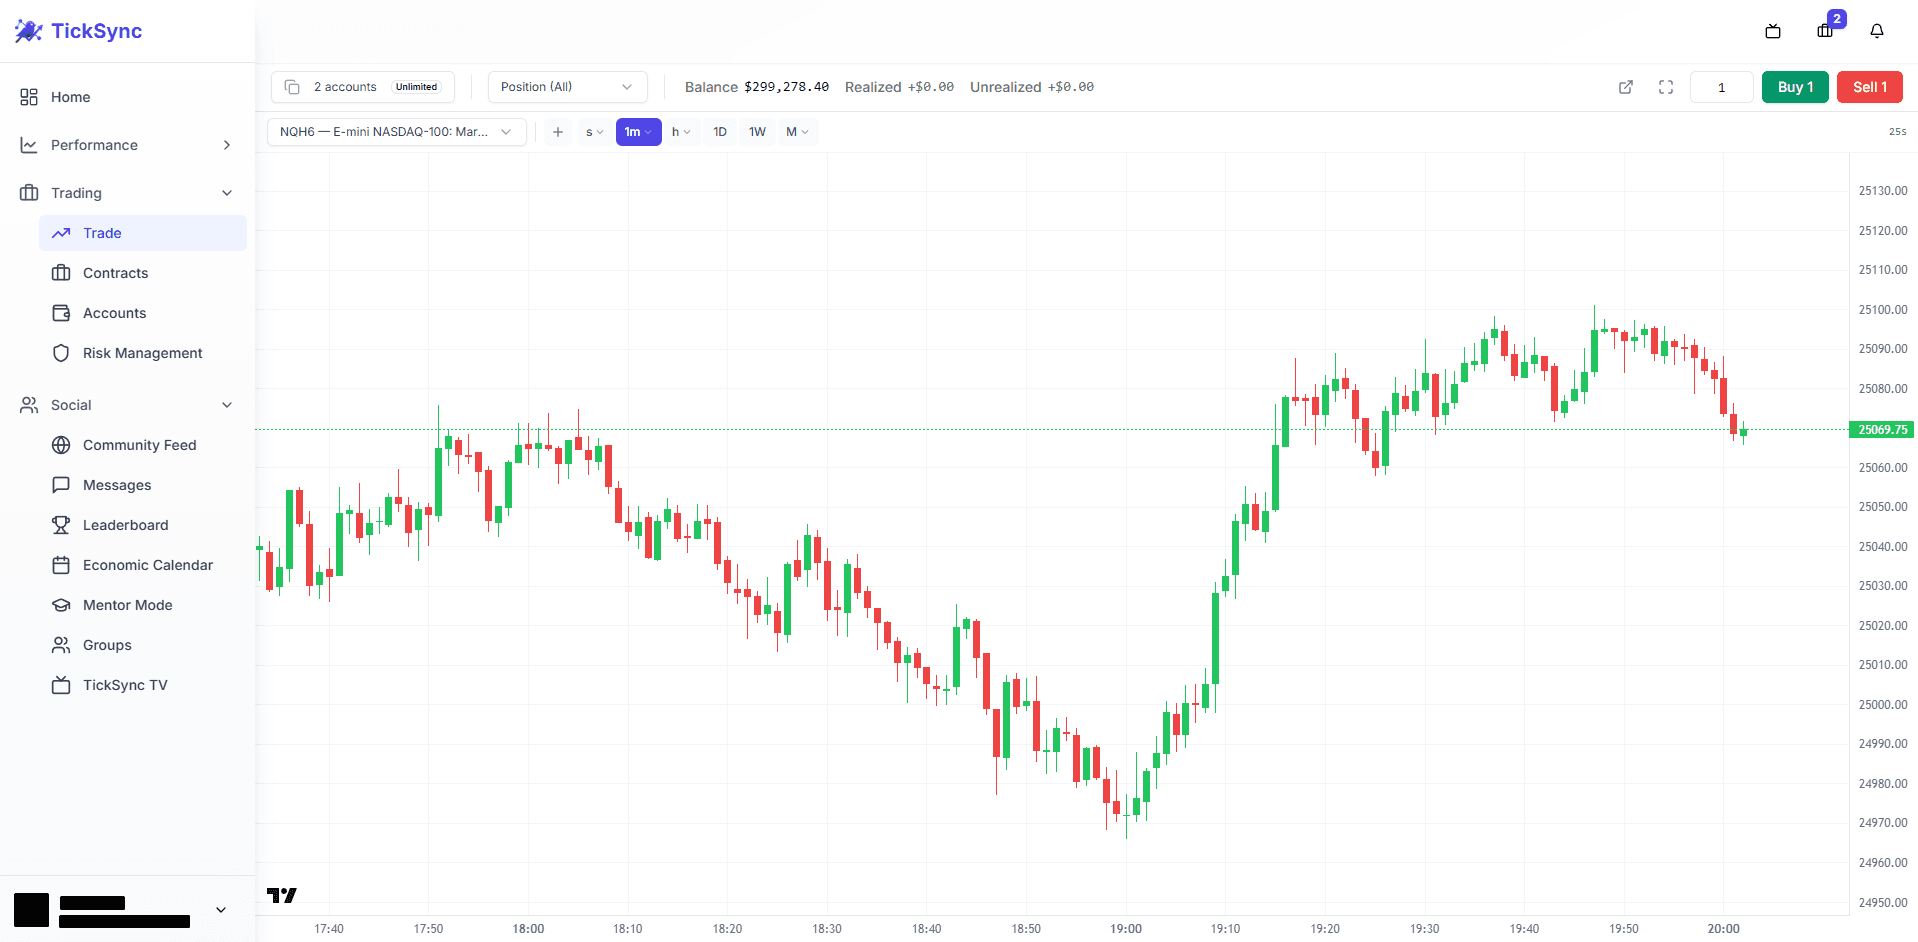
Task: Open the Contracts page icon
Action: (61, 272)
